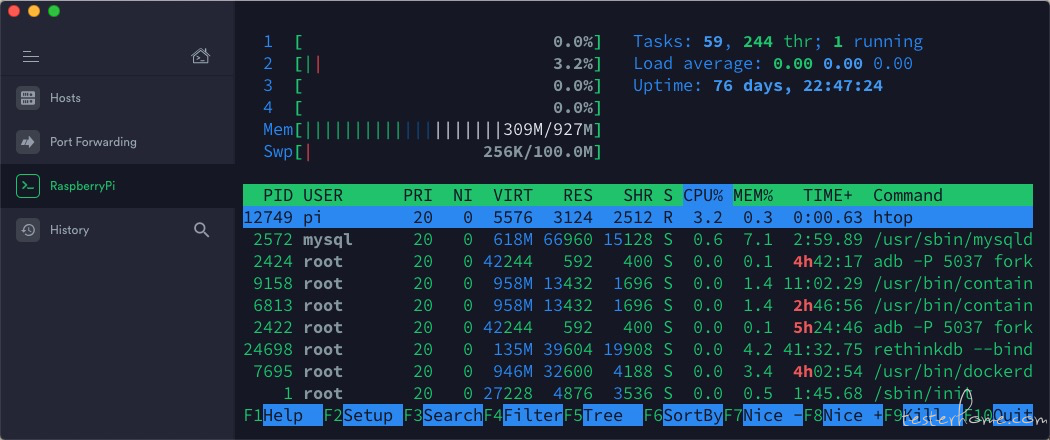1050x440 pixels.
Task: Open the search magnifier icon
Action: (201, 230)
